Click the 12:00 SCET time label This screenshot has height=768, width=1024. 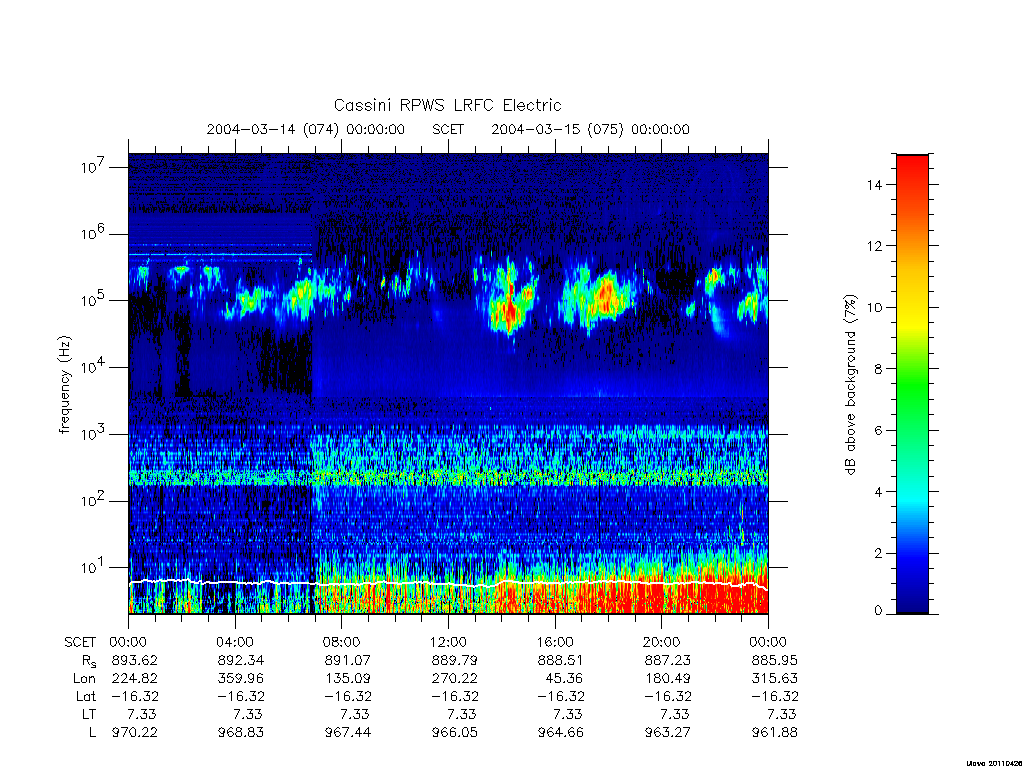[x=448, y=642]
